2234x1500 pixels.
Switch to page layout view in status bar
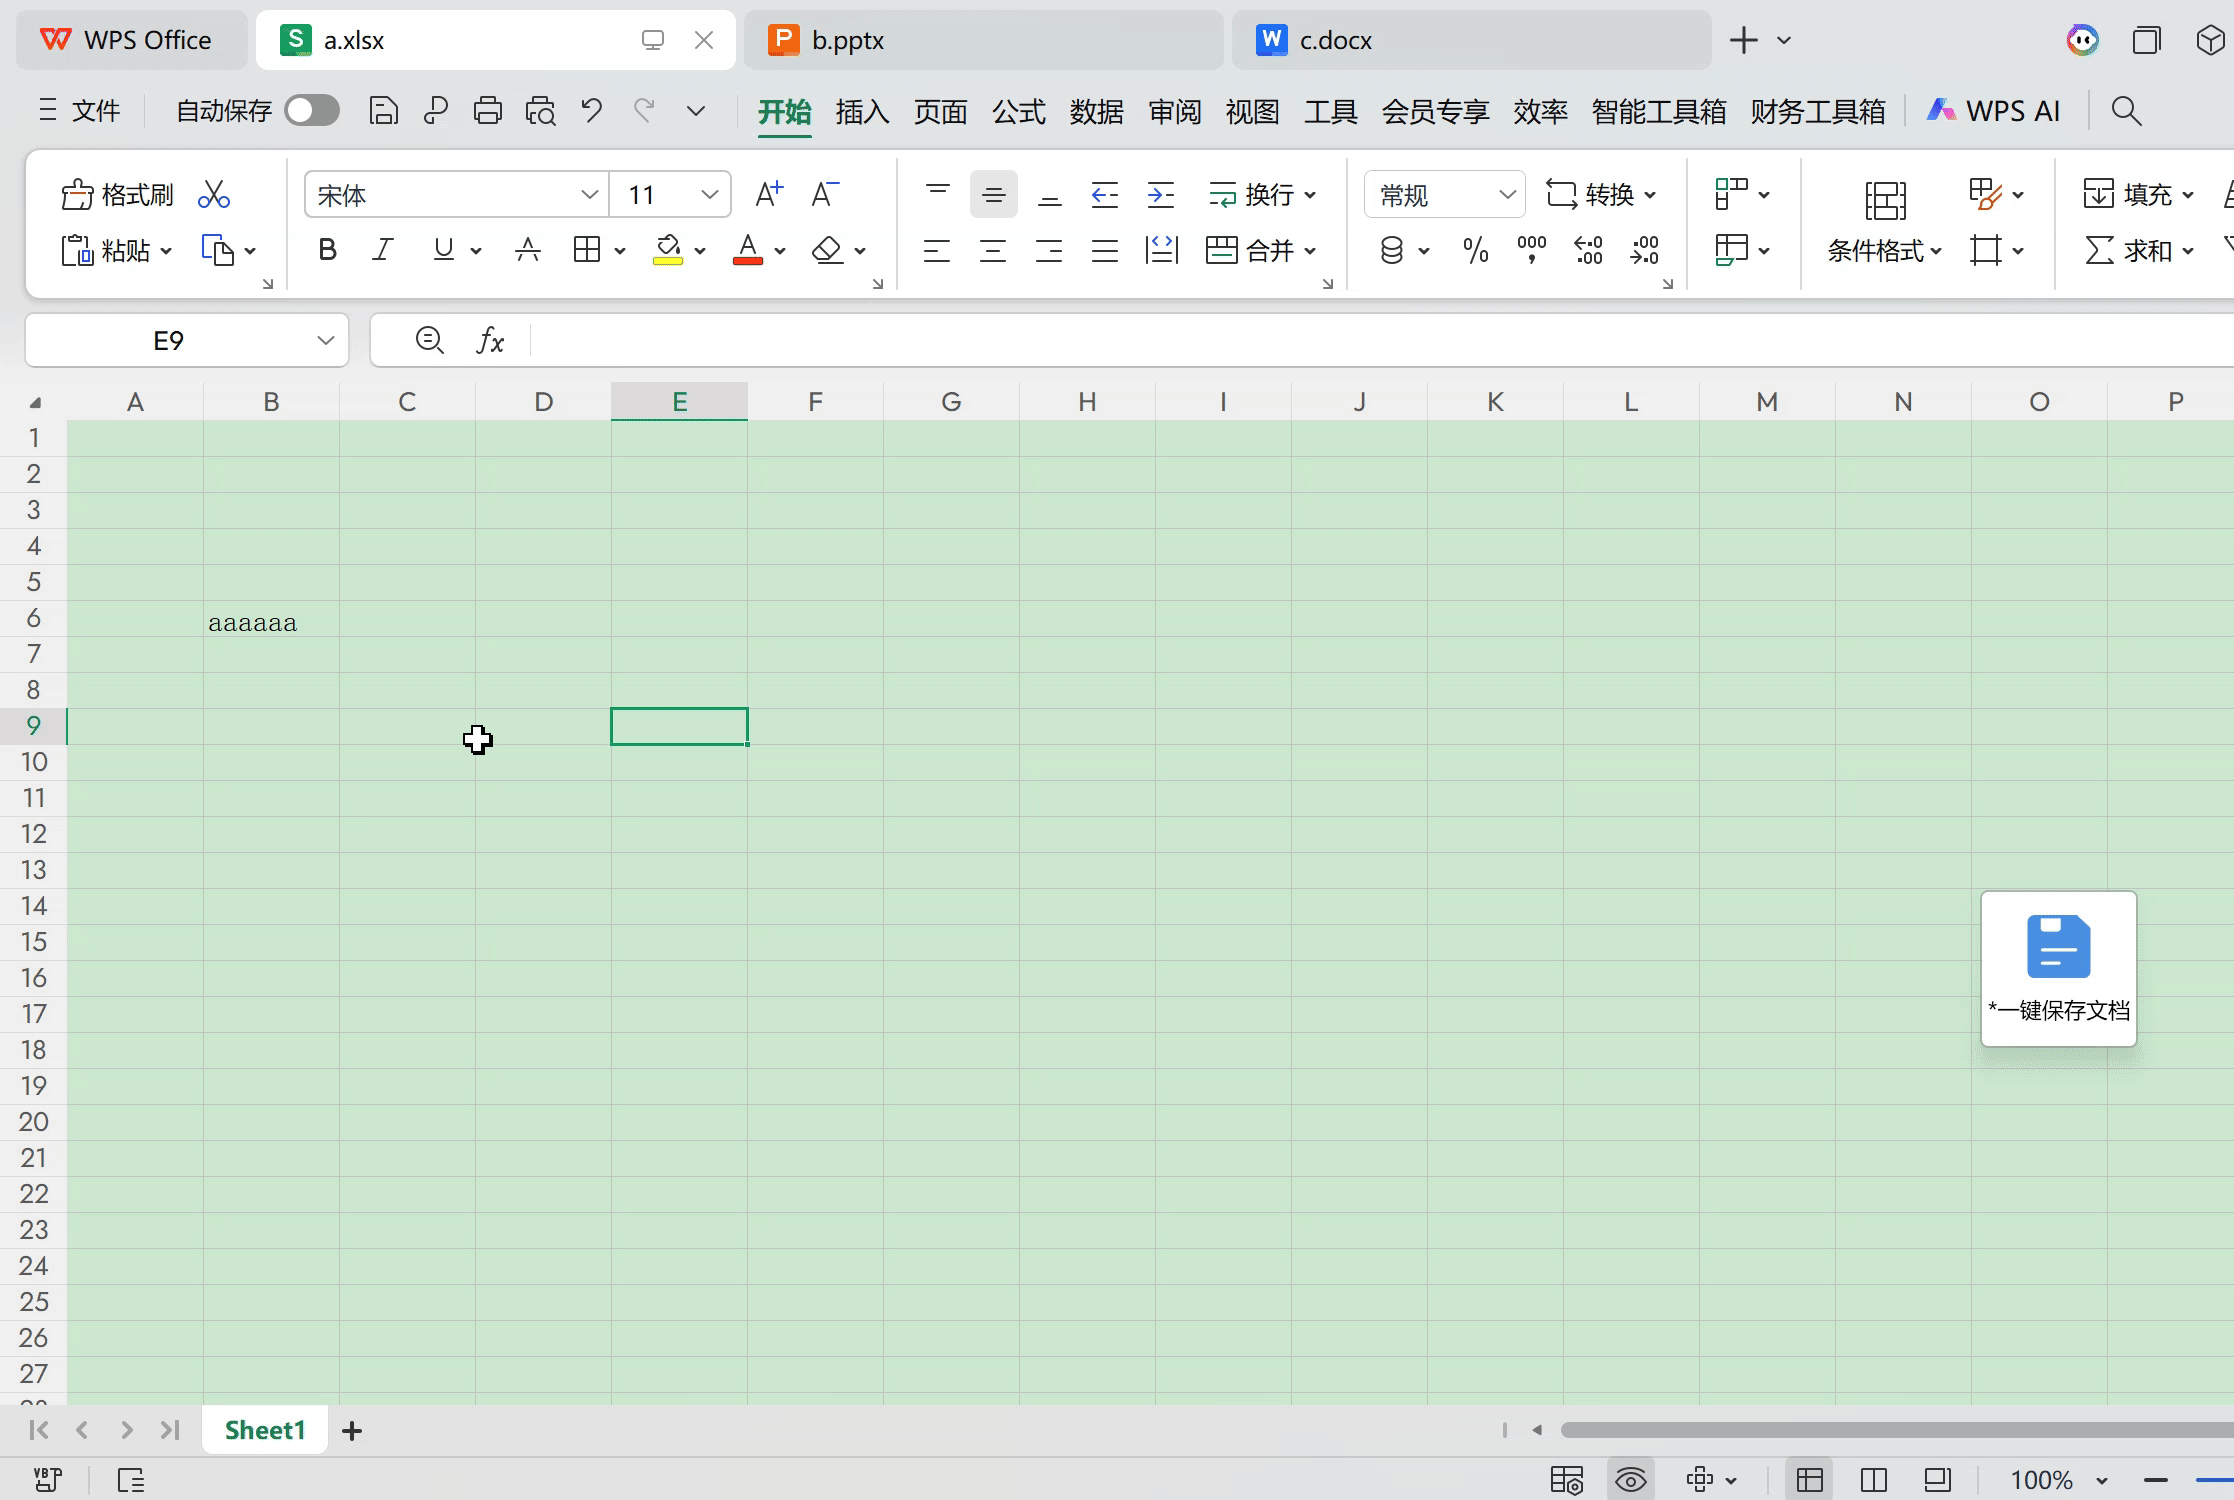(x=1938, y=1480)
